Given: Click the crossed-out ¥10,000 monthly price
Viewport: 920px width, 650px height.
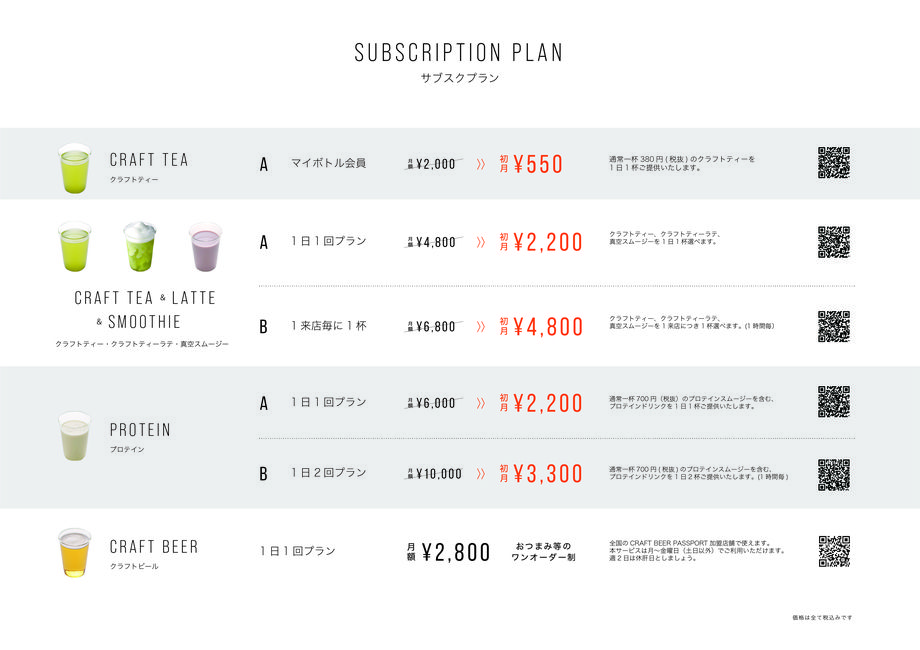Looking at the screenshot, I should [434, 473].
